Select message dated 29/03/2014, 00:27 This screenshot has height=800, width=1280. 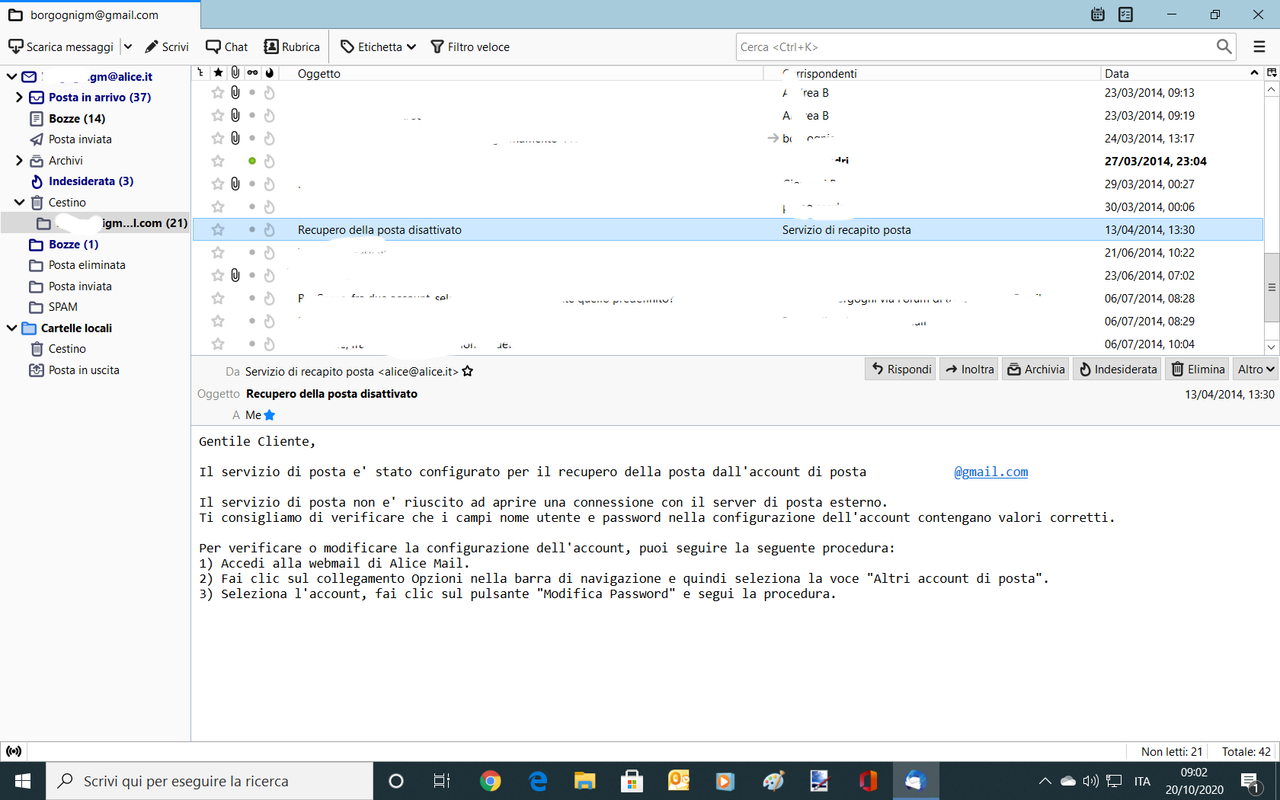tap(727, 184)
